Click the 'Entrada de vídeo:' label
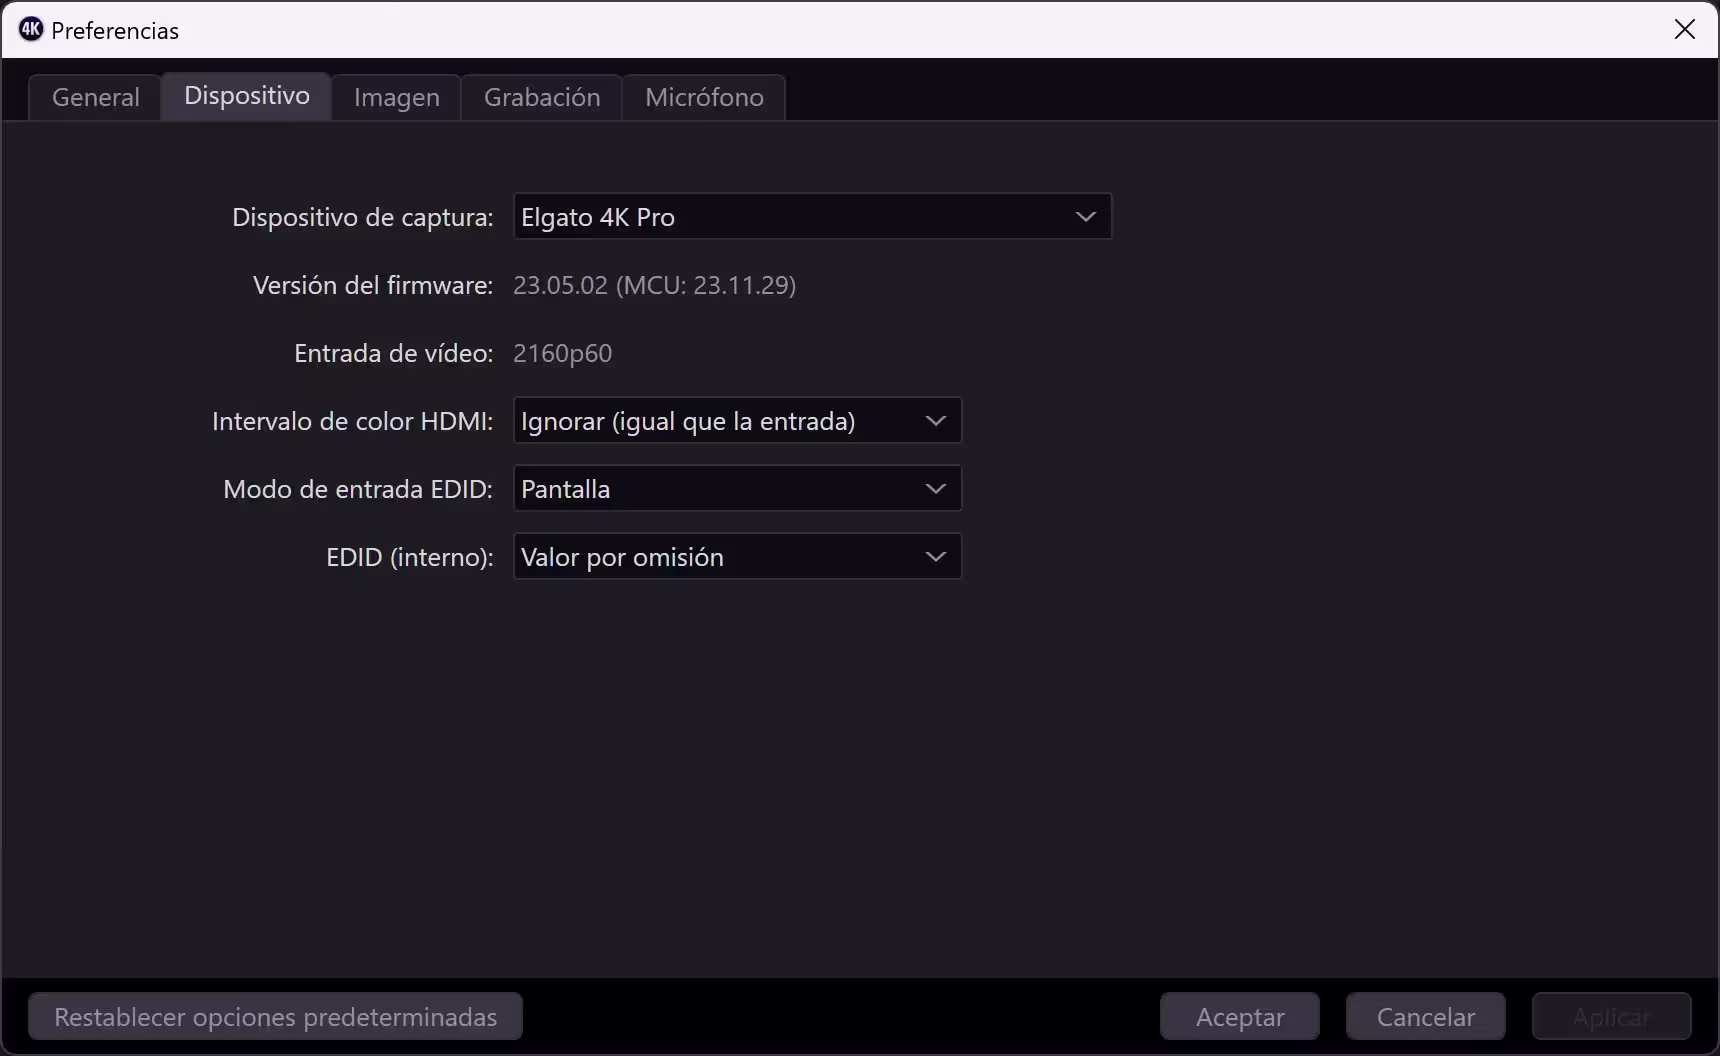Viewport: 1720px width, 1056px height. (x=394, y=353)
